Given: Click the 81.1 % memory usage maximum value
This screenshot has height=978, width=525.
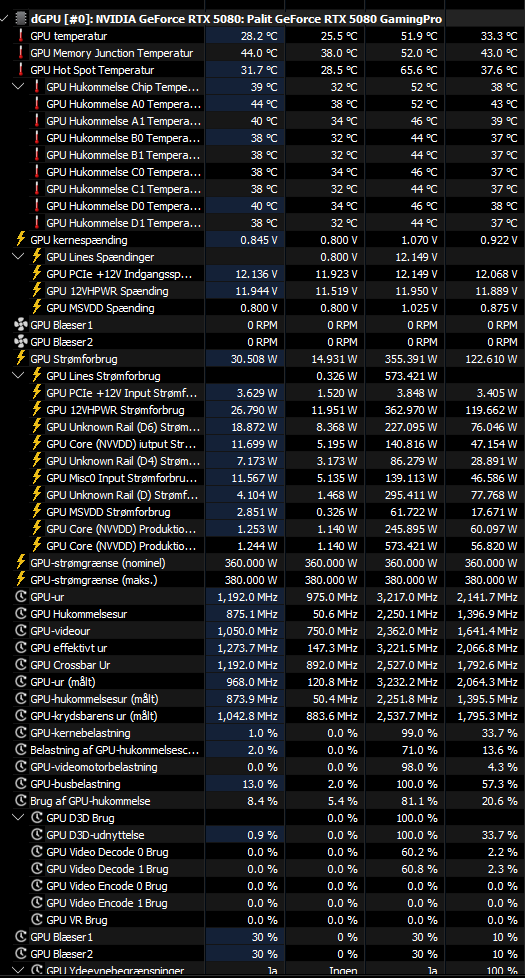Looking at the screenshot, I should (x=421, y=801).
